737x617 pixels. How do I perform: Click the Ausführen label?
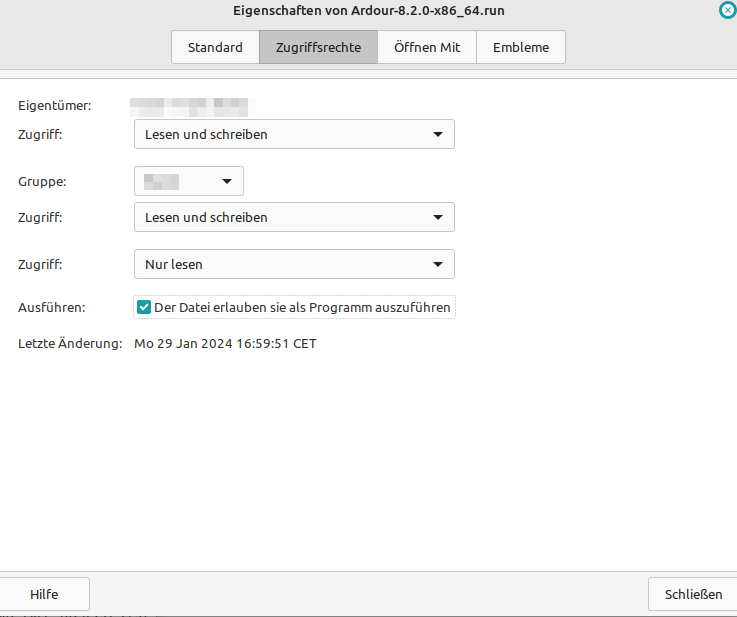(52, 308)
